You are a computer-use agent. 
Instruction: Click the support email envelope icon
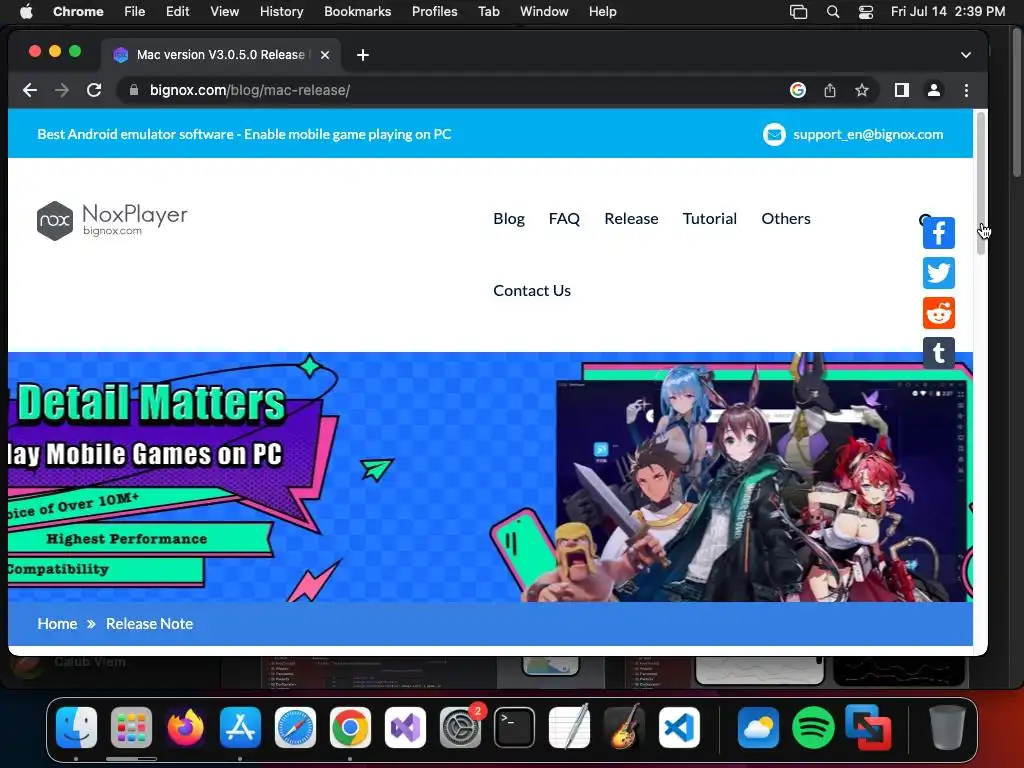774,135
